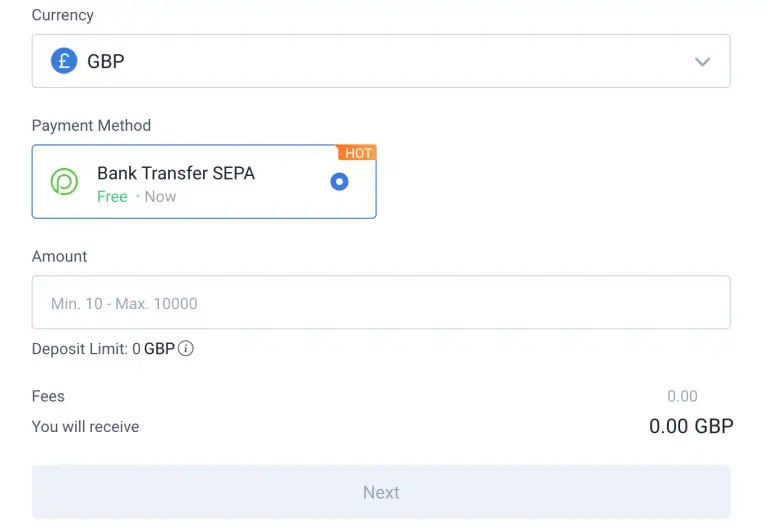Click the You will receive label

(85, 427)
